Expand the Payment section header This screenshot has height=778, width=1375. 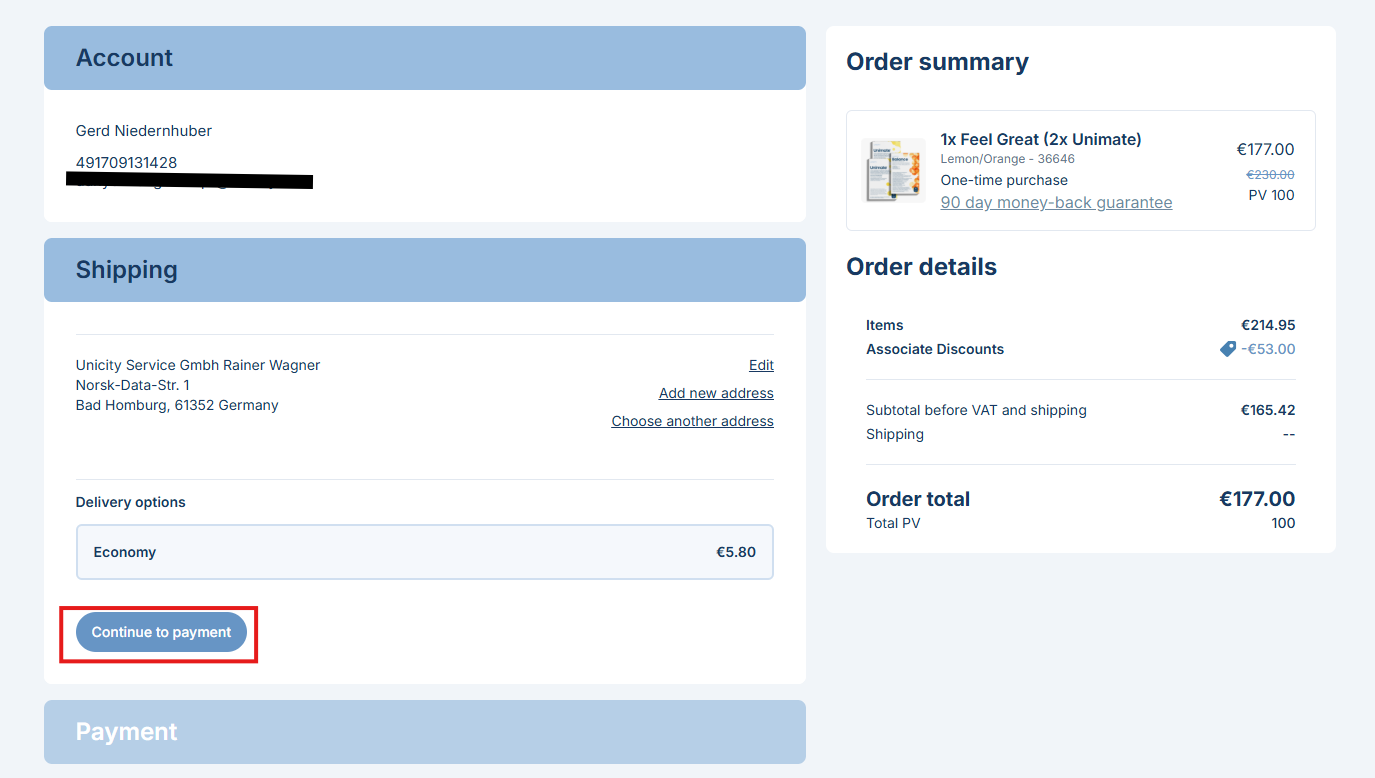coord(424,732)
